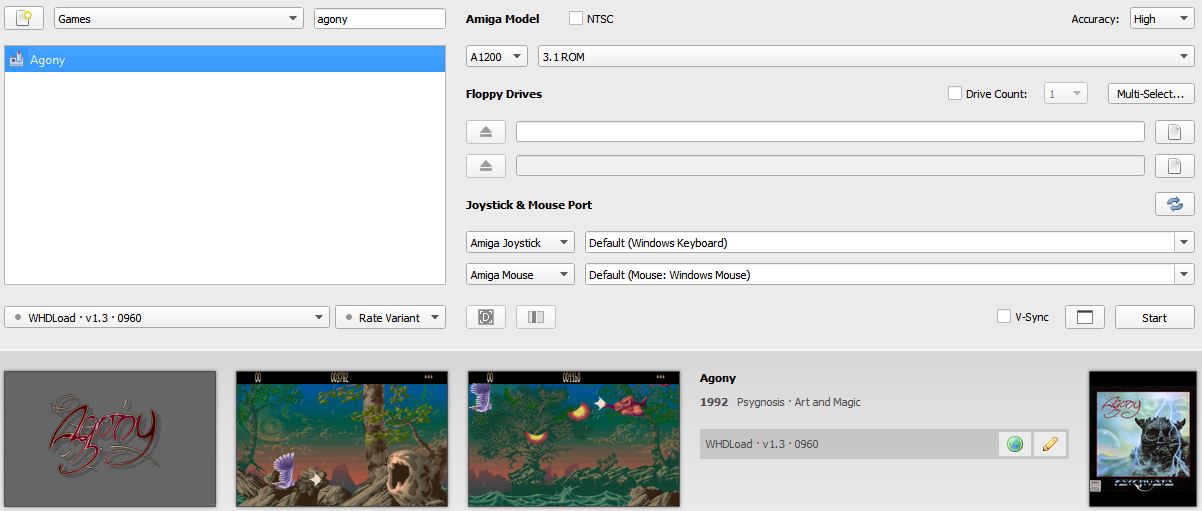
Task: Click the pencil edit icon
Action: (x=1049, y=444)
